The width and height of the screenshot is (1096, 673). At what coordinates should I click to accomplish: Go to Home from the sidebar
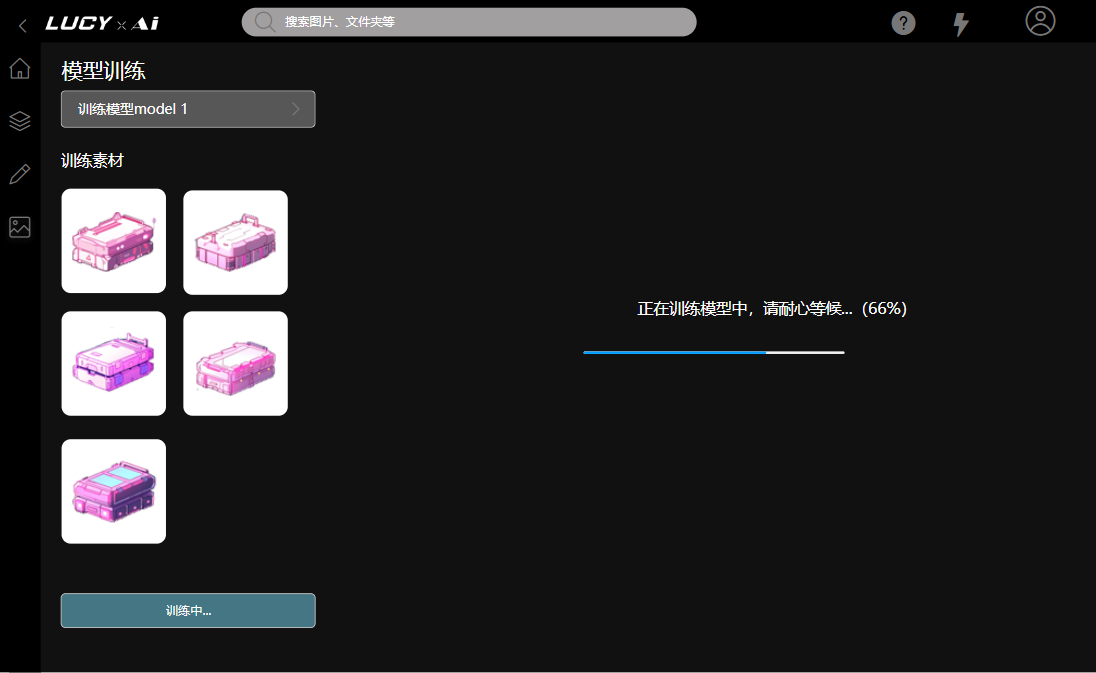point(20,69)
